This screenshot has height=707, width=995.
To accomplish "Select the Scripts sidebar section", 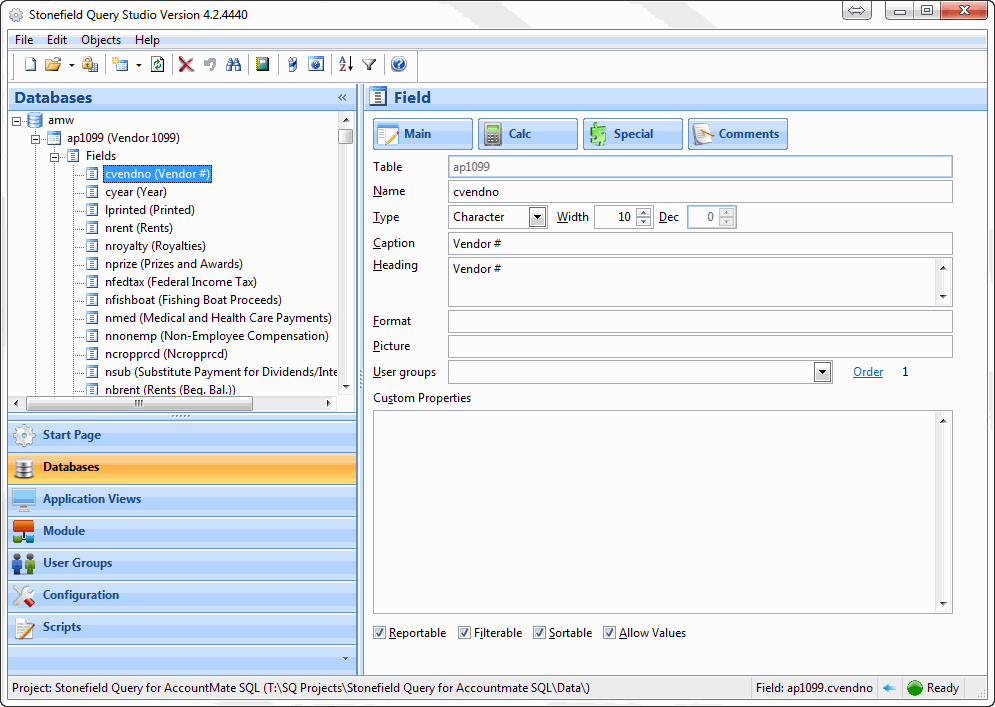I will (181, 627).
